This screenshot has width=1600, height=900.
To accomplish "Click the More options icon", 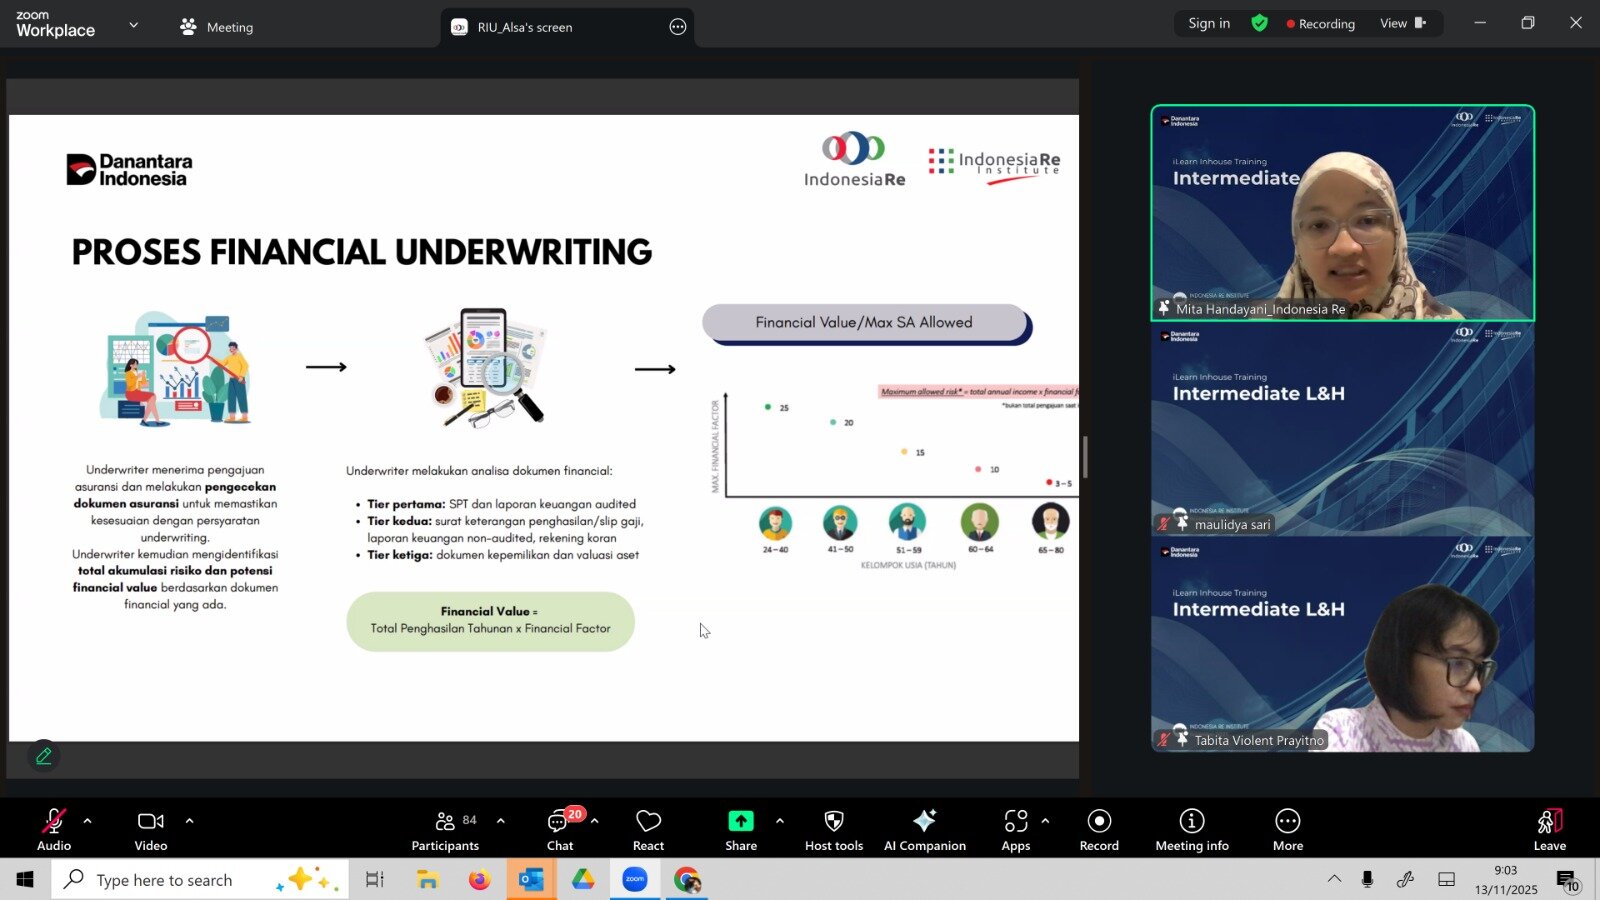I will 1287,829.
